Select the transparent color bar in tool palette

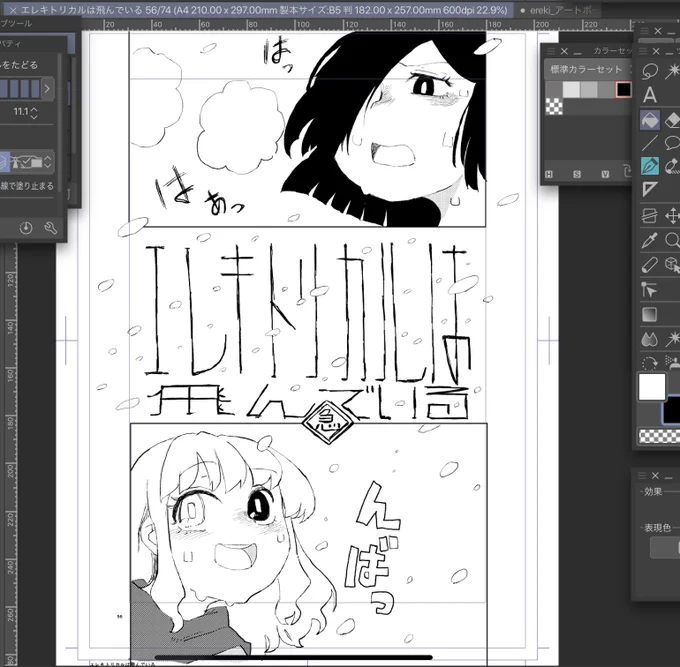(659, 436)
